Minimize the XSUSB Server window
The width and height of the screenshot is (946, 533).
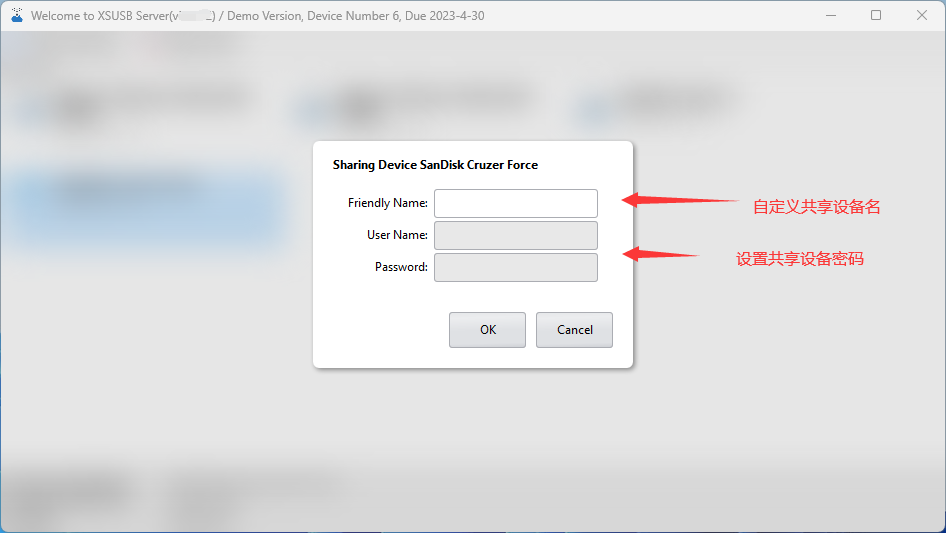831,15
